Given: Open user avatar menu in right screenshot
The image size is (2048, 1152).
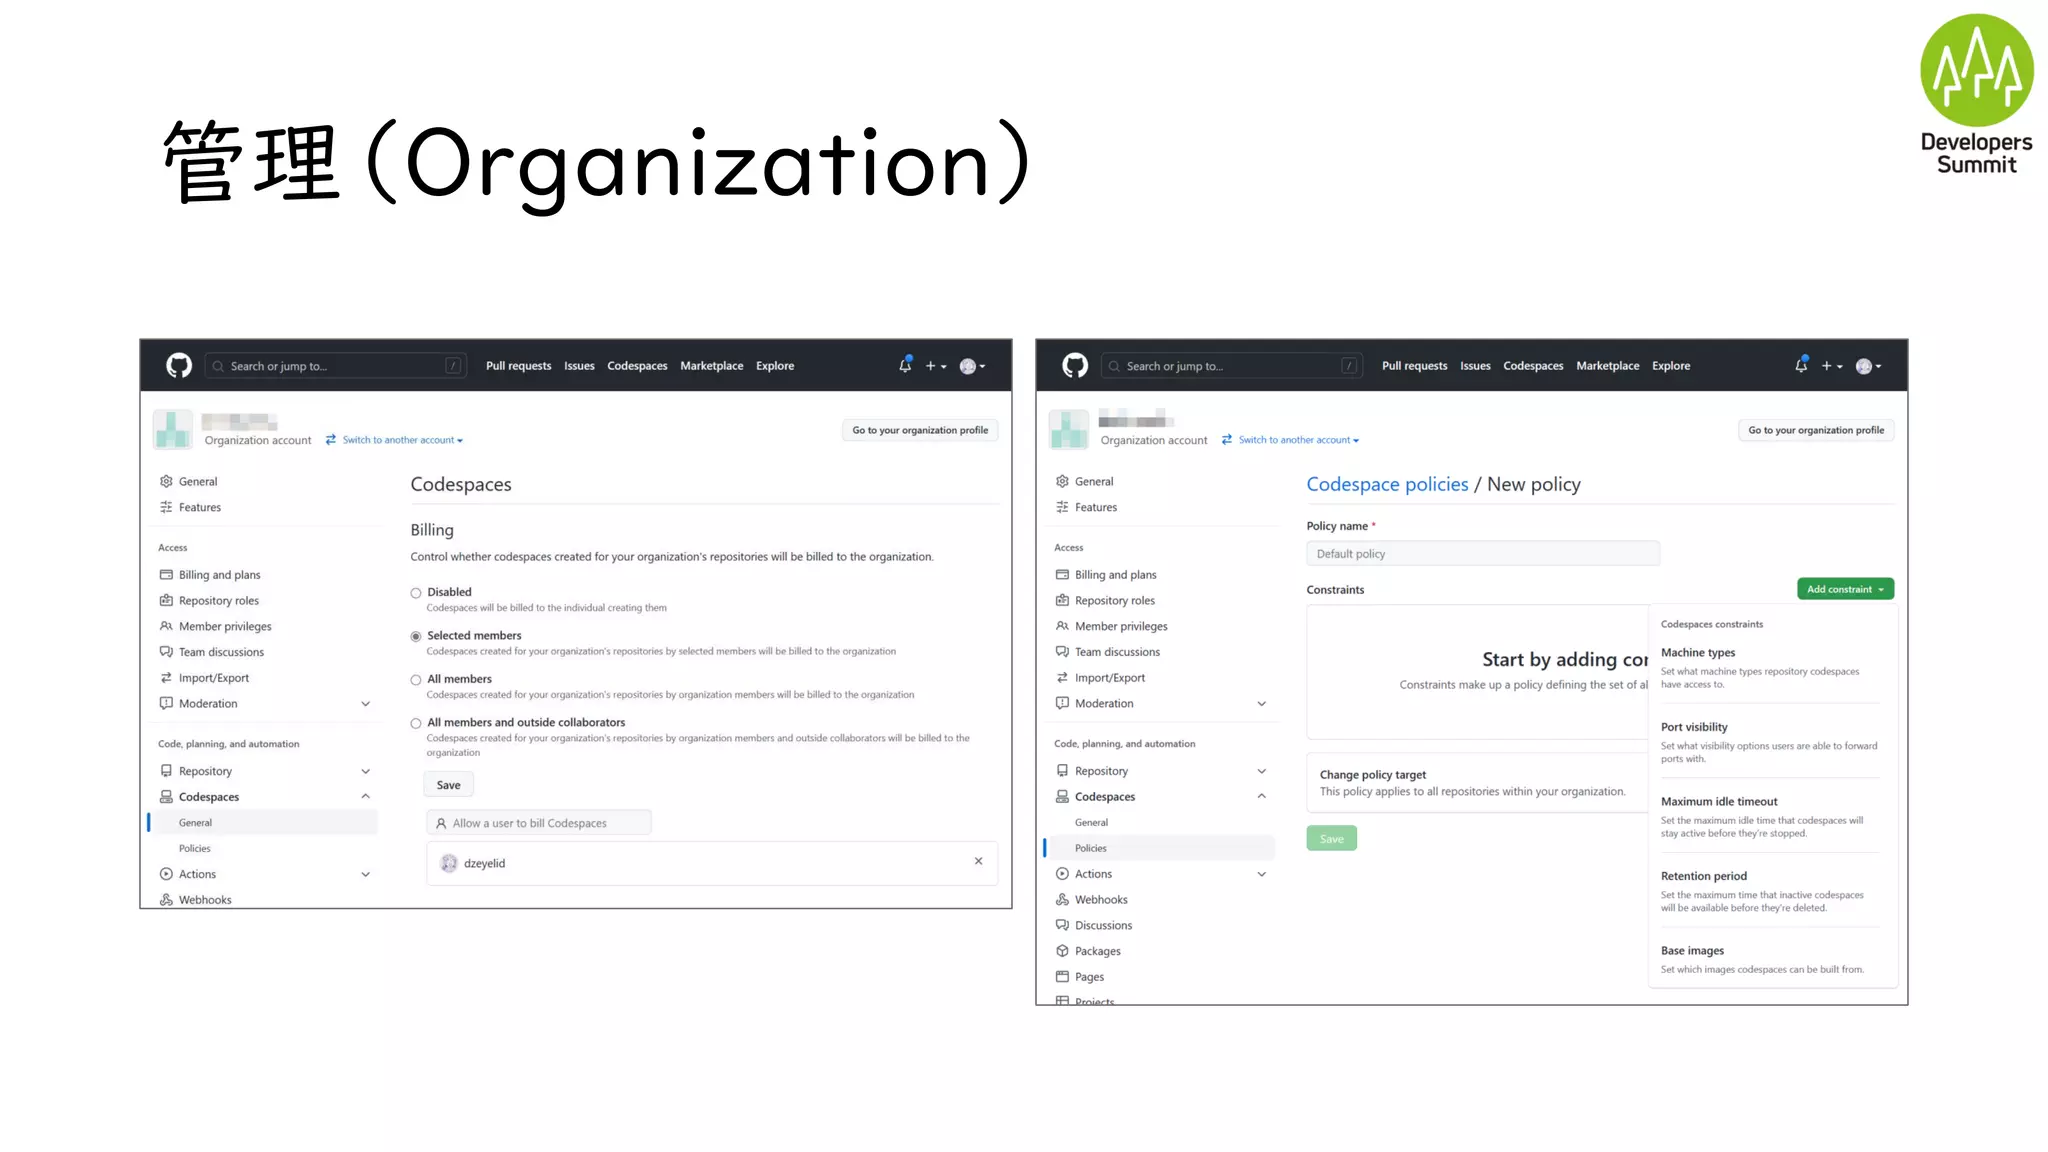Looking at the screenshot, I should [1868, 366].
